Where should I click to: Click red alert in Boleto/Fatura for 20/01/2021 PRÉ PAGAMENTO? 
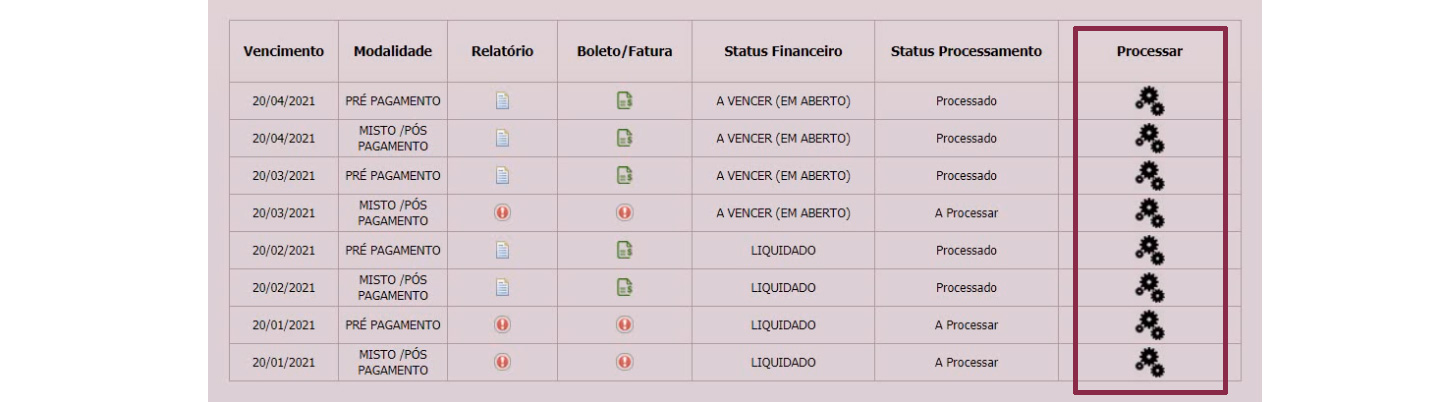624,325
